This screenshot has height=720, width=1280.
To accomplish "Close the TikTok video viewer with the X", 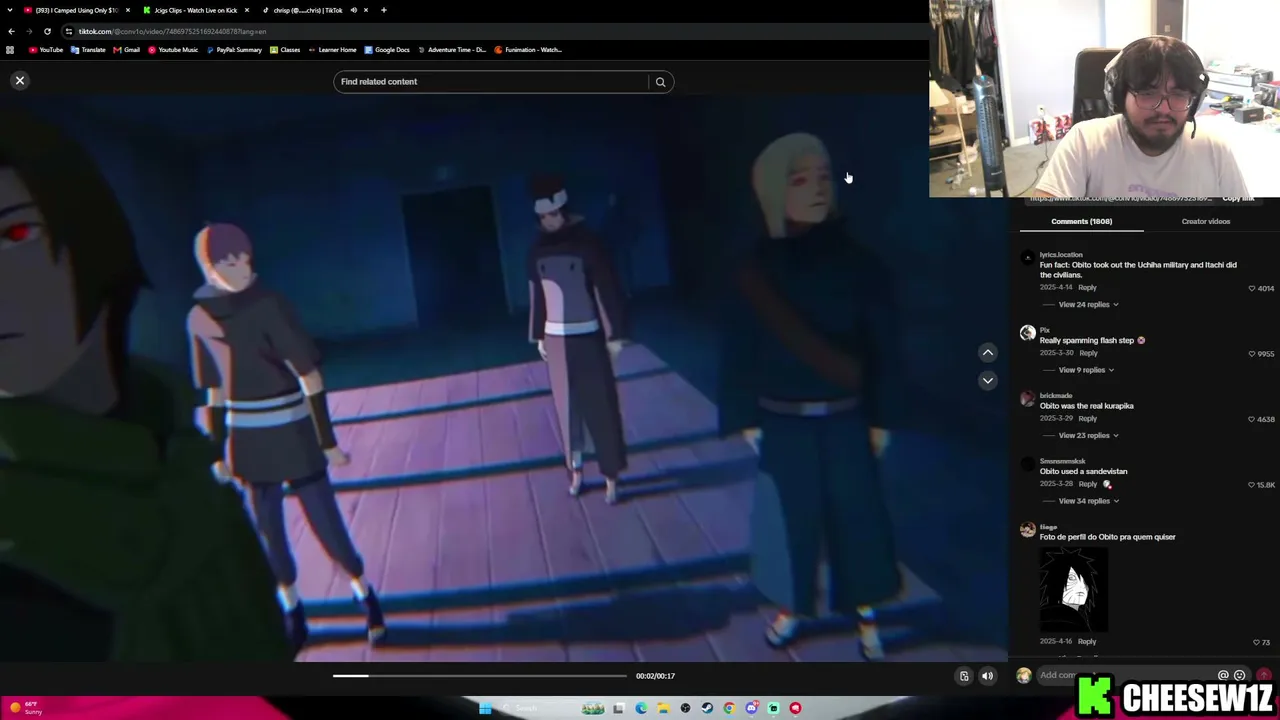I will click(x=19, y=80).
